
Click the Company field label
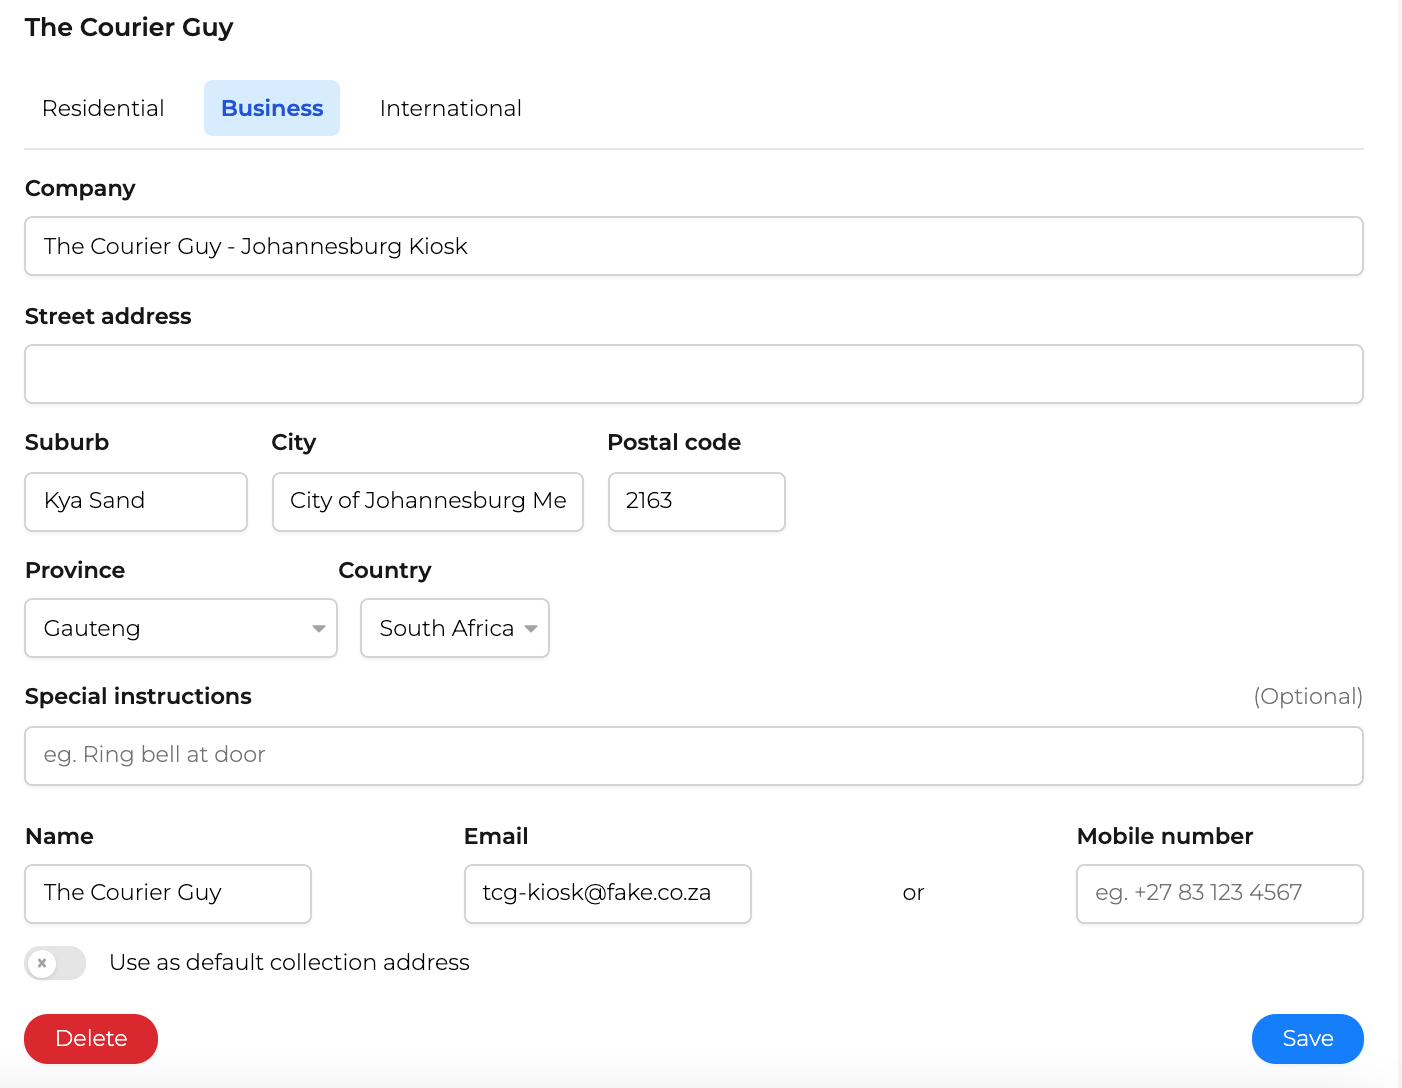coord(80,188)
